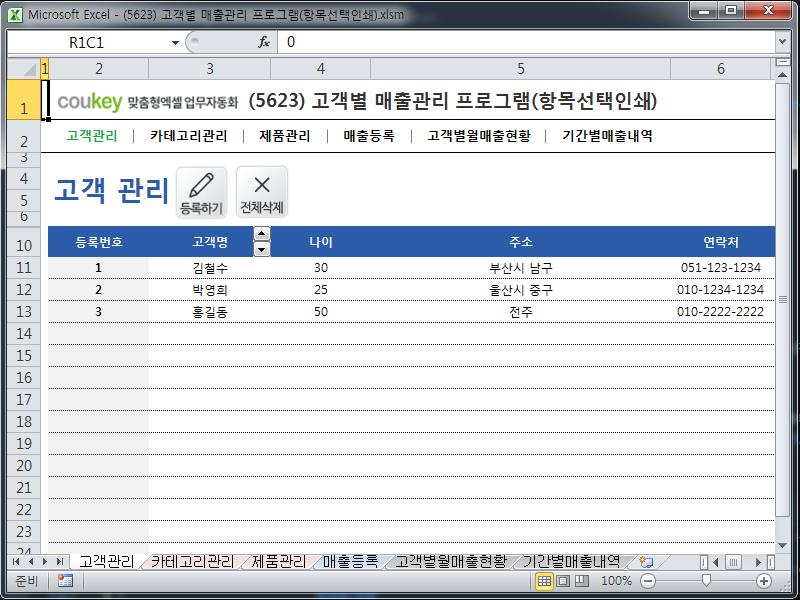Viewport: 800px width, 600px height.
Task: Click the spinner up arrow beside 고객명
Action: 262,234
